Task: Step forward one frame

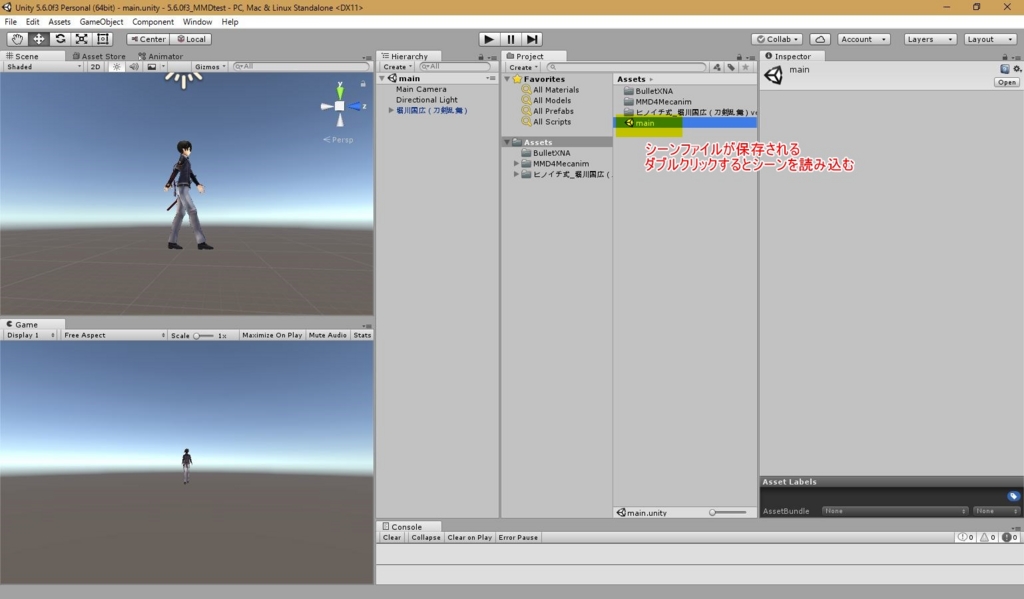Action: pos(532,39)
